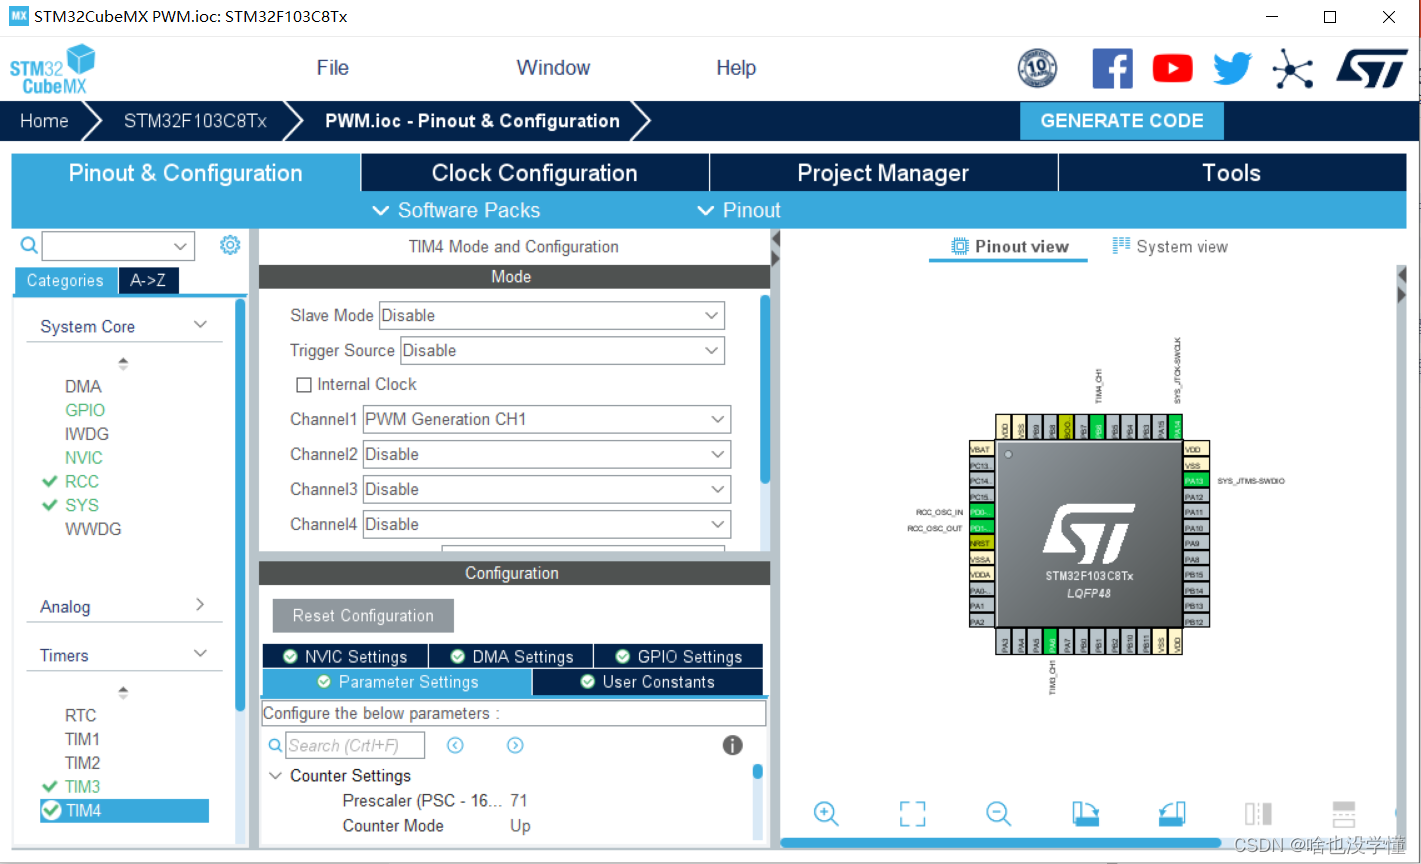Open the ST YouTube channel icon

[x=1172, y=68]
